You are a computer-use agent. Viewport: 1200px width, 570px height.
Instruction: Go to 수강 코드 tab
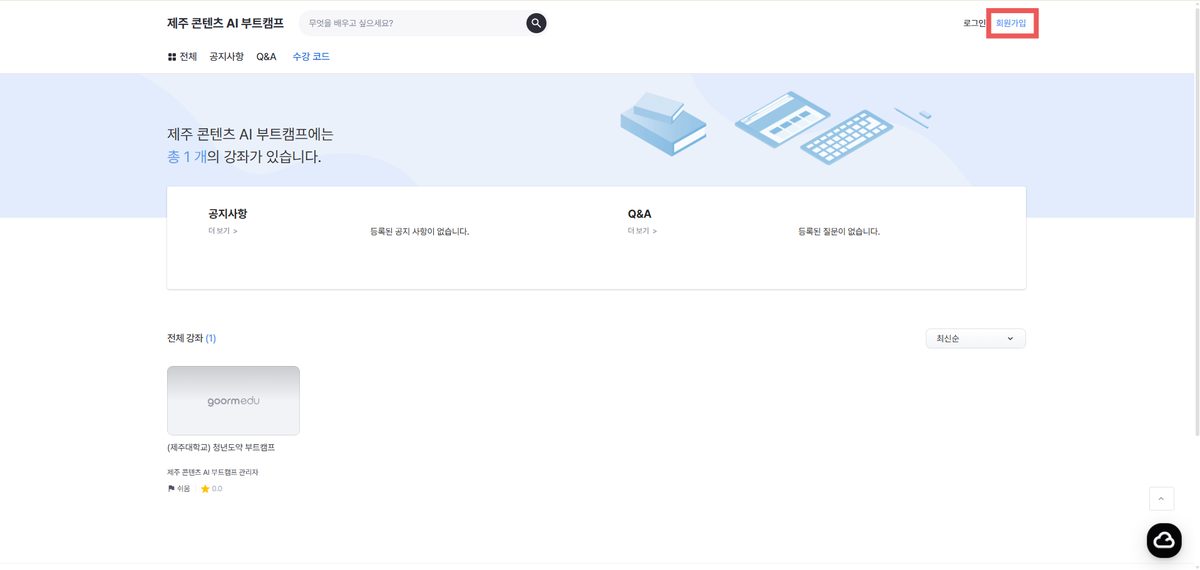(311, 57)
